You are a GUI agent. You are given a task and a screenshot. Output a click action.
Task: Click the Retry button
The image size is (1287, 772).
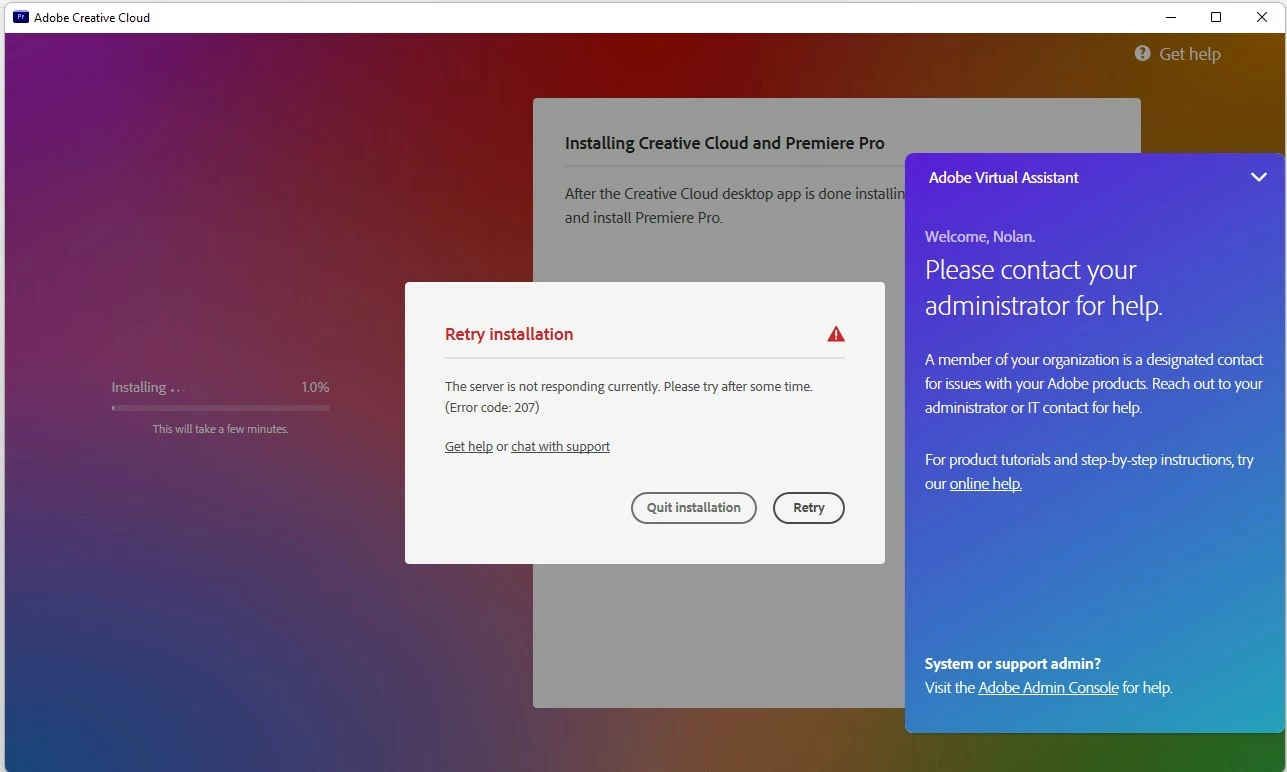809,508
